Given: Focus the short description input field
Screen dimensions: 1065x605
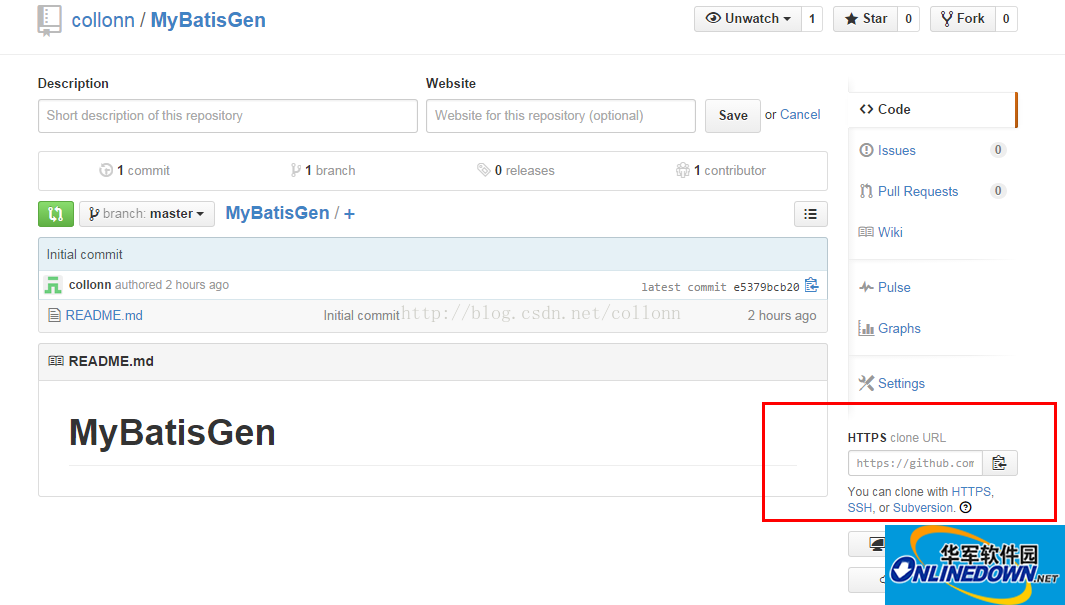Looking at the screenshot, I should click(x=228, y=115).
